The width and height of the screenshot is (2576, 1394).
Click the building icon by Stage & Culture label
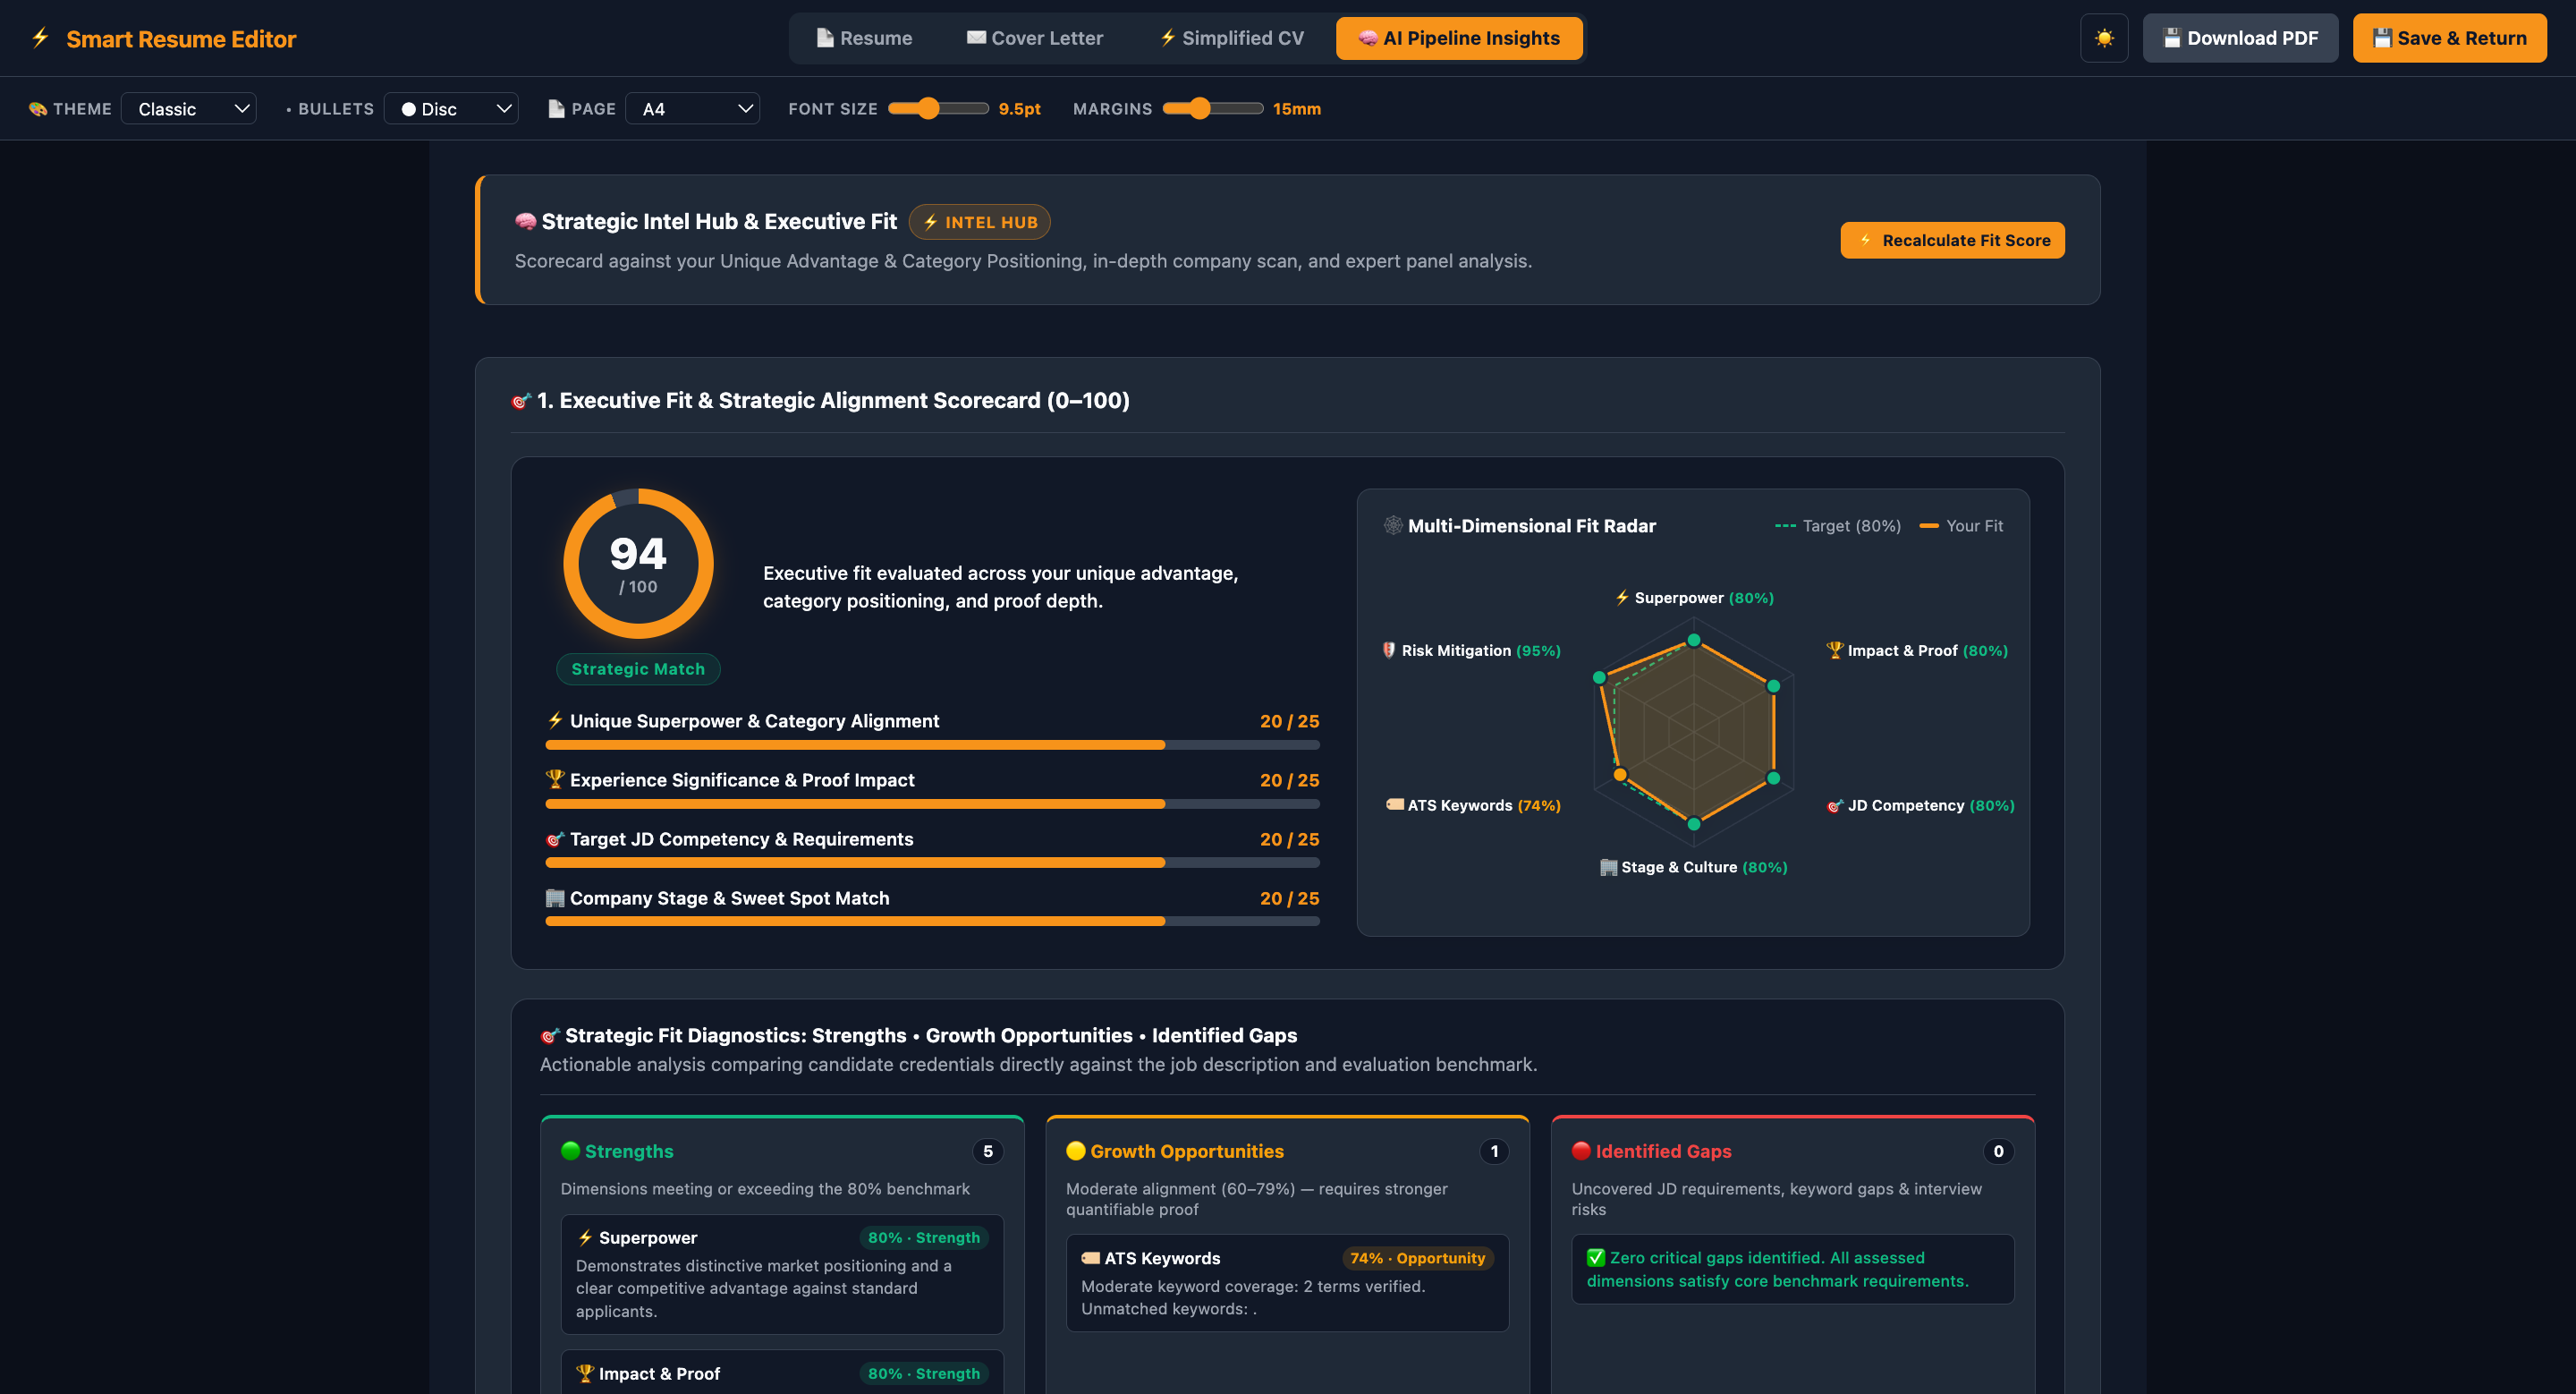(1608, 867)
